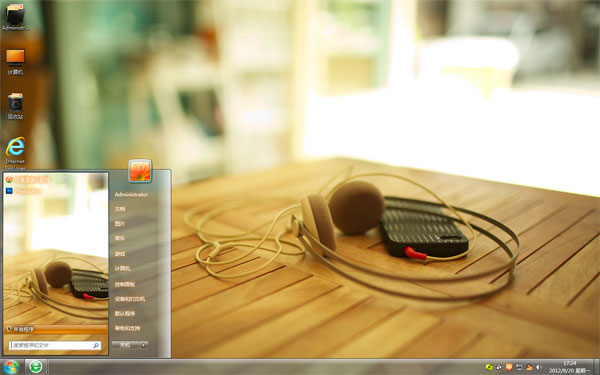Open the Administrator folder desktop icon
The width and height of the screenshot is (600, 375).
coord(15,17)
